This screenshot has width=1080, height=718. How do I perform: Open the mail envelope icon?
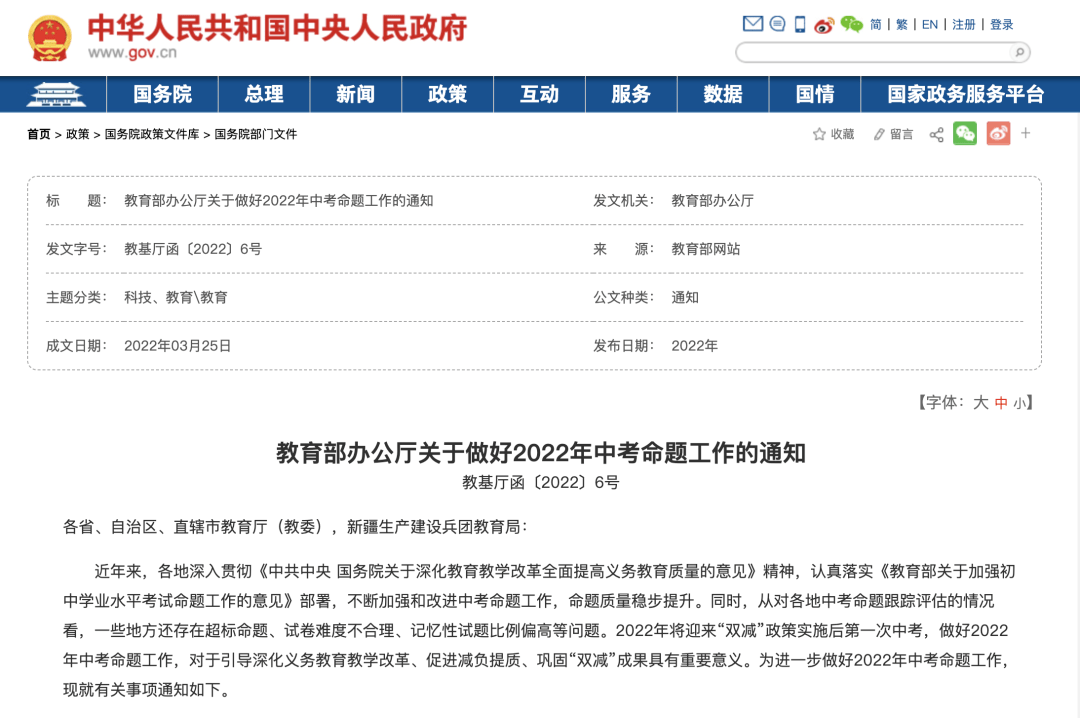[753, 24]
